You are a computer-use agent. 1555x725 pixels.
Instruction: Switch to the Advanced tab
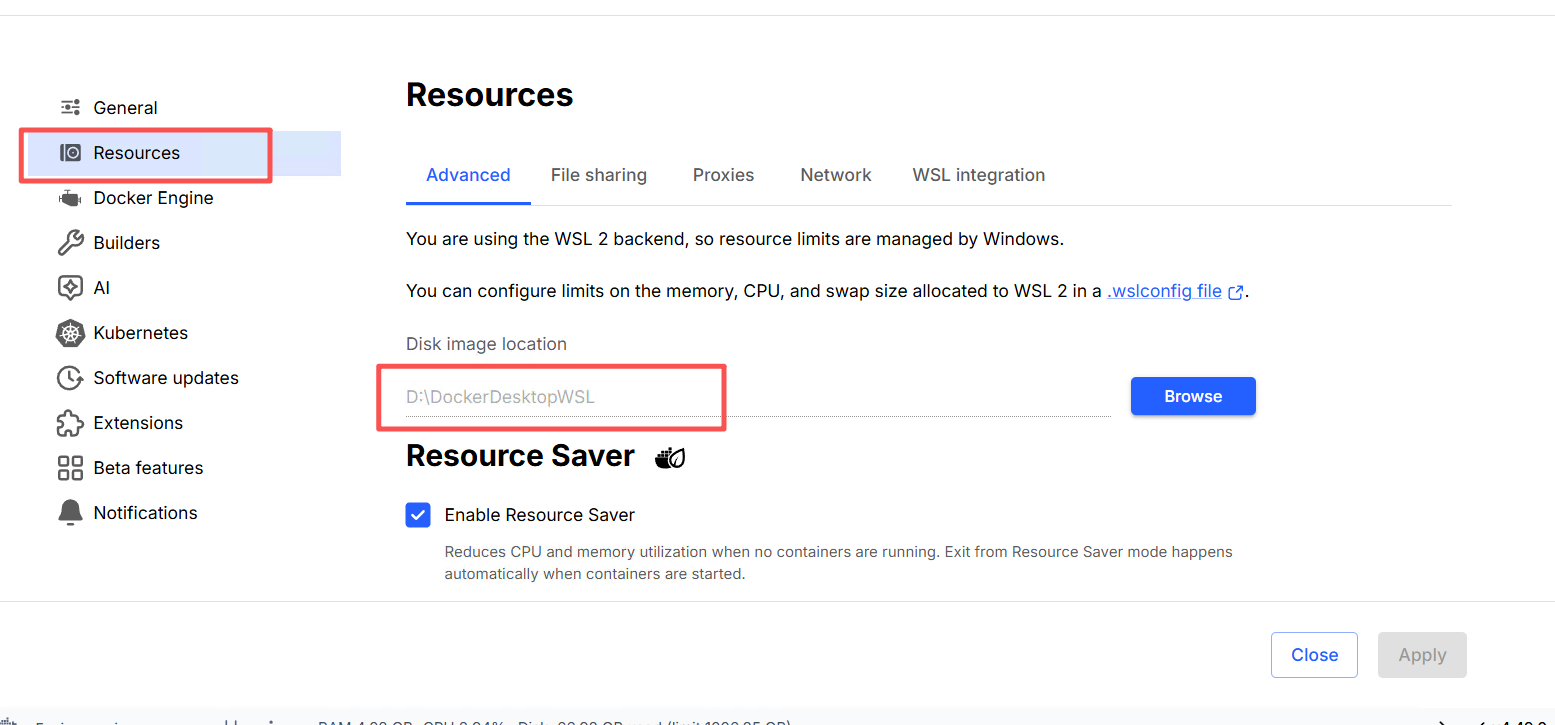point(468,175)
